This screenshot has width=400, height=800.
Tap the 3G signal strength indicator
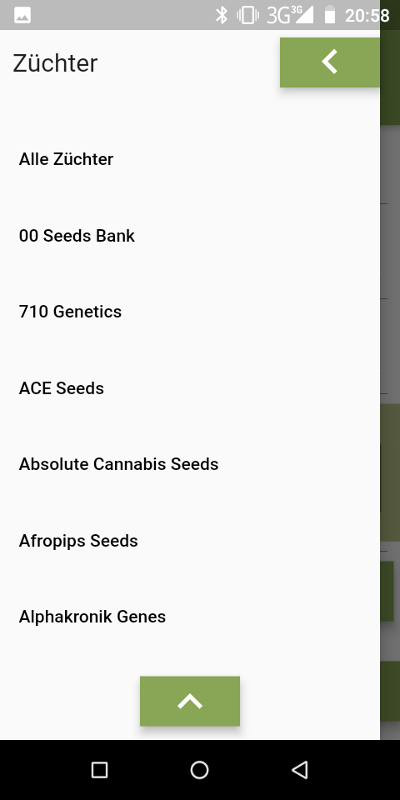(x=290, y=15)
